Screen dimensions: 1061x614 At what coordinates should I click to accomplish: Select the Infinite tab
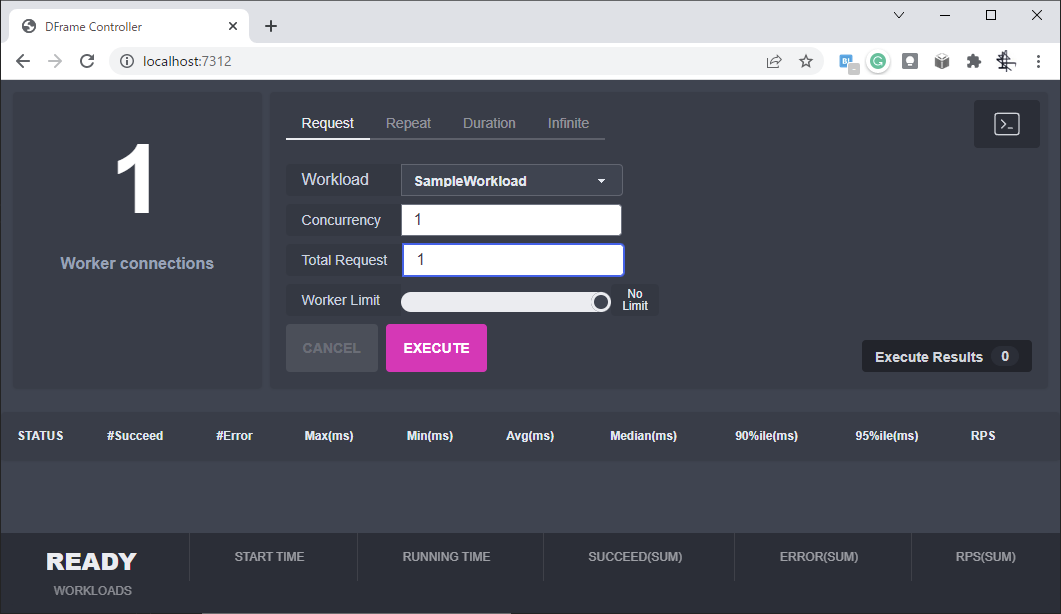568,123
